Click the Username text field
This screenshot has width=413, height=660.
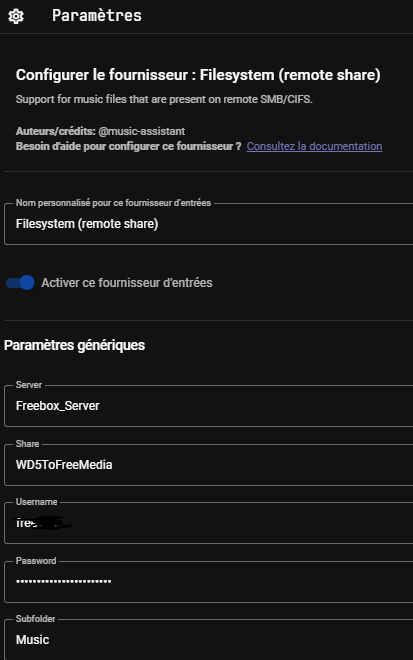click(208, 523)
